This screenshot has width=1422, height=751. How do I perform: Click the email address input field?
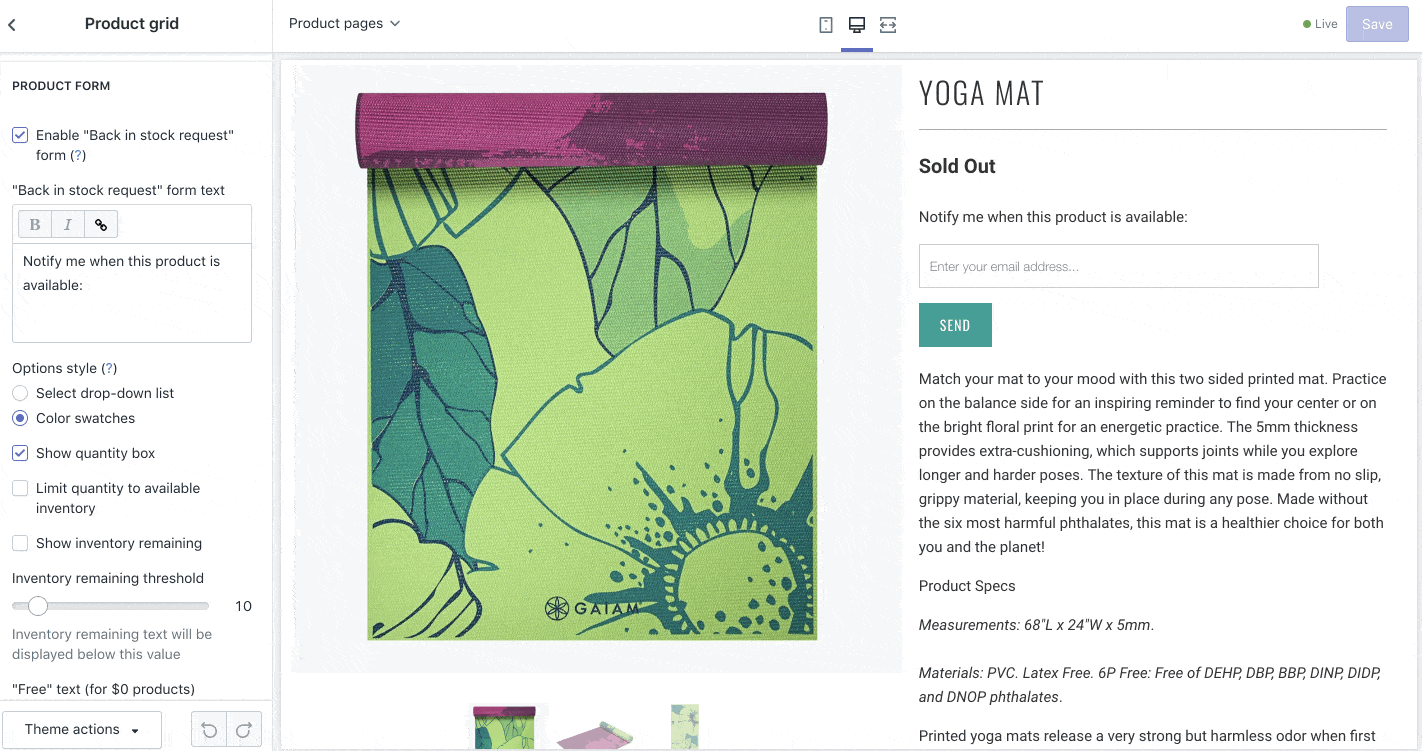(1118, 266)
